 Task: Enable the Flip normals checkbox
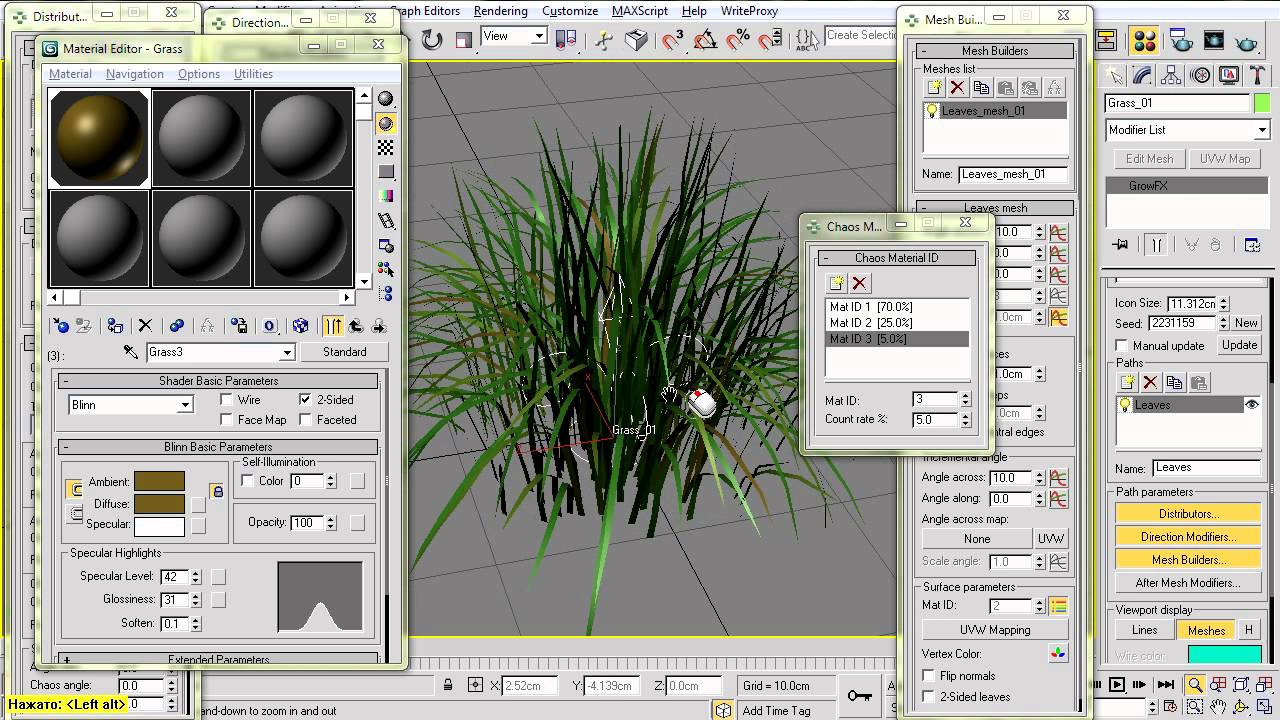pyautogui.click(x=928, y=676)
